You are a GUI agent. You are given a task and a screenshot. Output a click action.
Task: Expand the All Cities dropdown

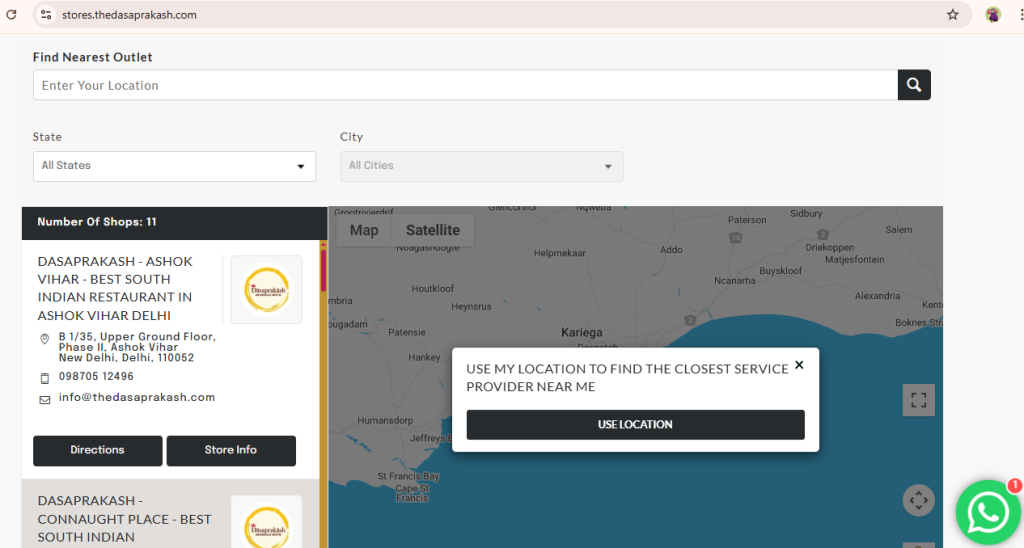(481, 166)
